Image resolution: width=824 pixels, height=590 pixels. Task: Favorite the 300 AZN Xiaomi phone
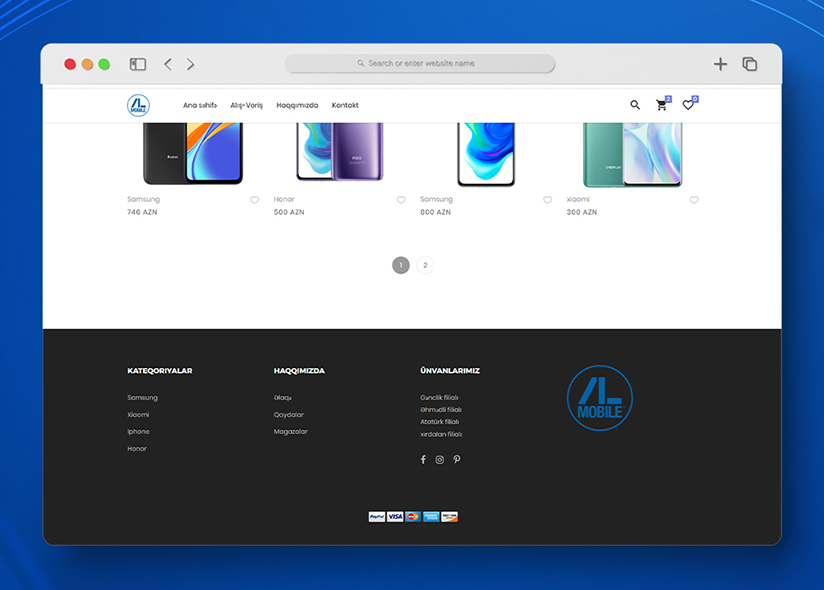pyautogui.click(x=694, y=200)
